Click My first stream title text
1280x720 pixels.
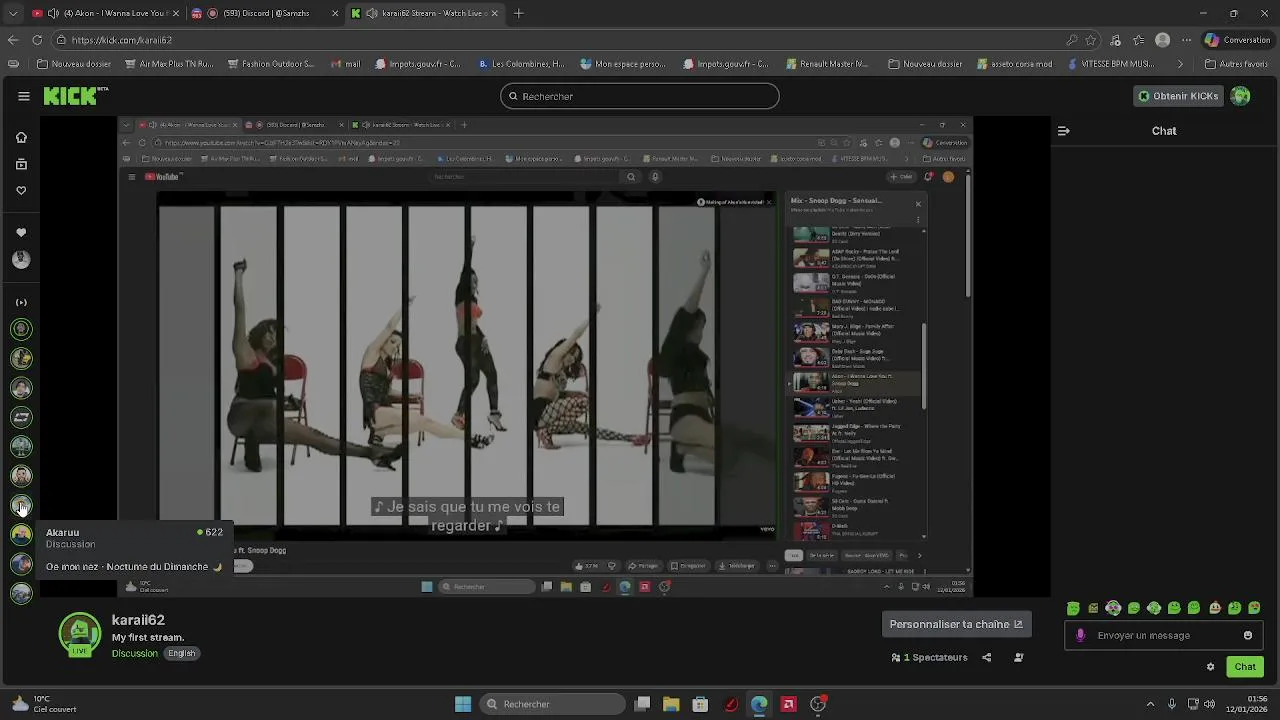coord(148,637)
